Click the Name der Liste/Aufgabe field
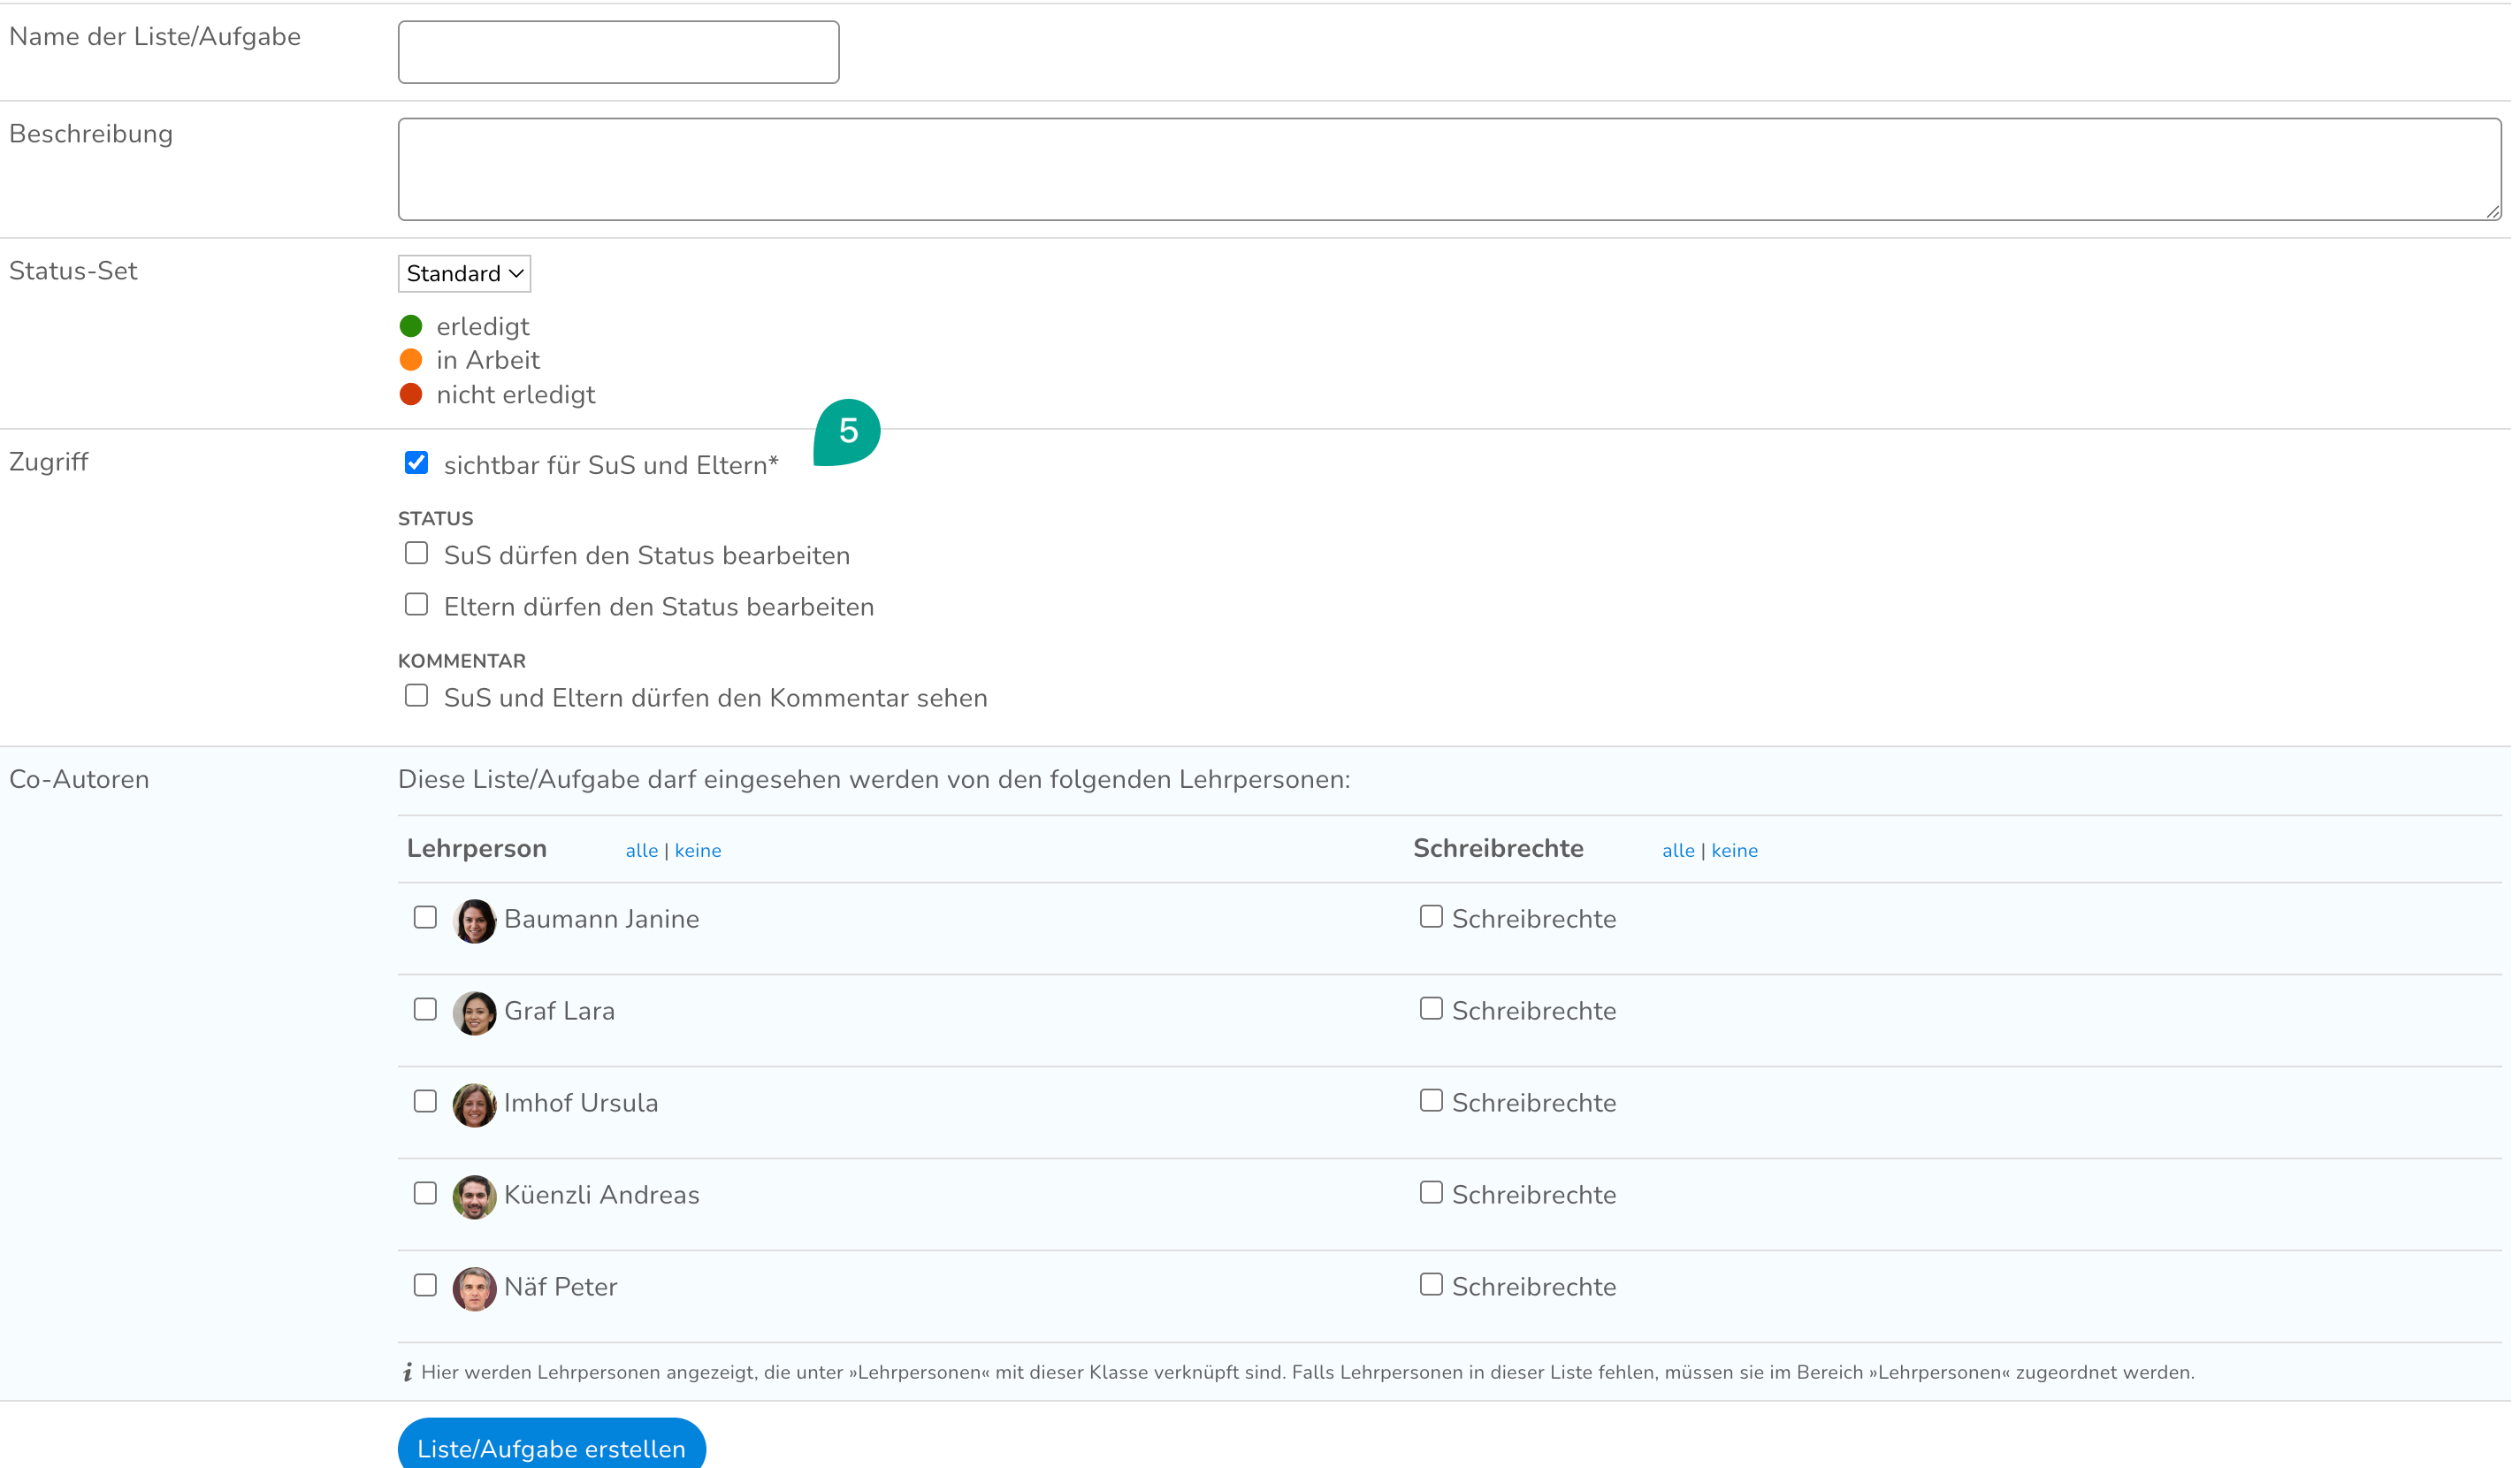Viewport: 2520px width, 1468px height. coord(620,52)
